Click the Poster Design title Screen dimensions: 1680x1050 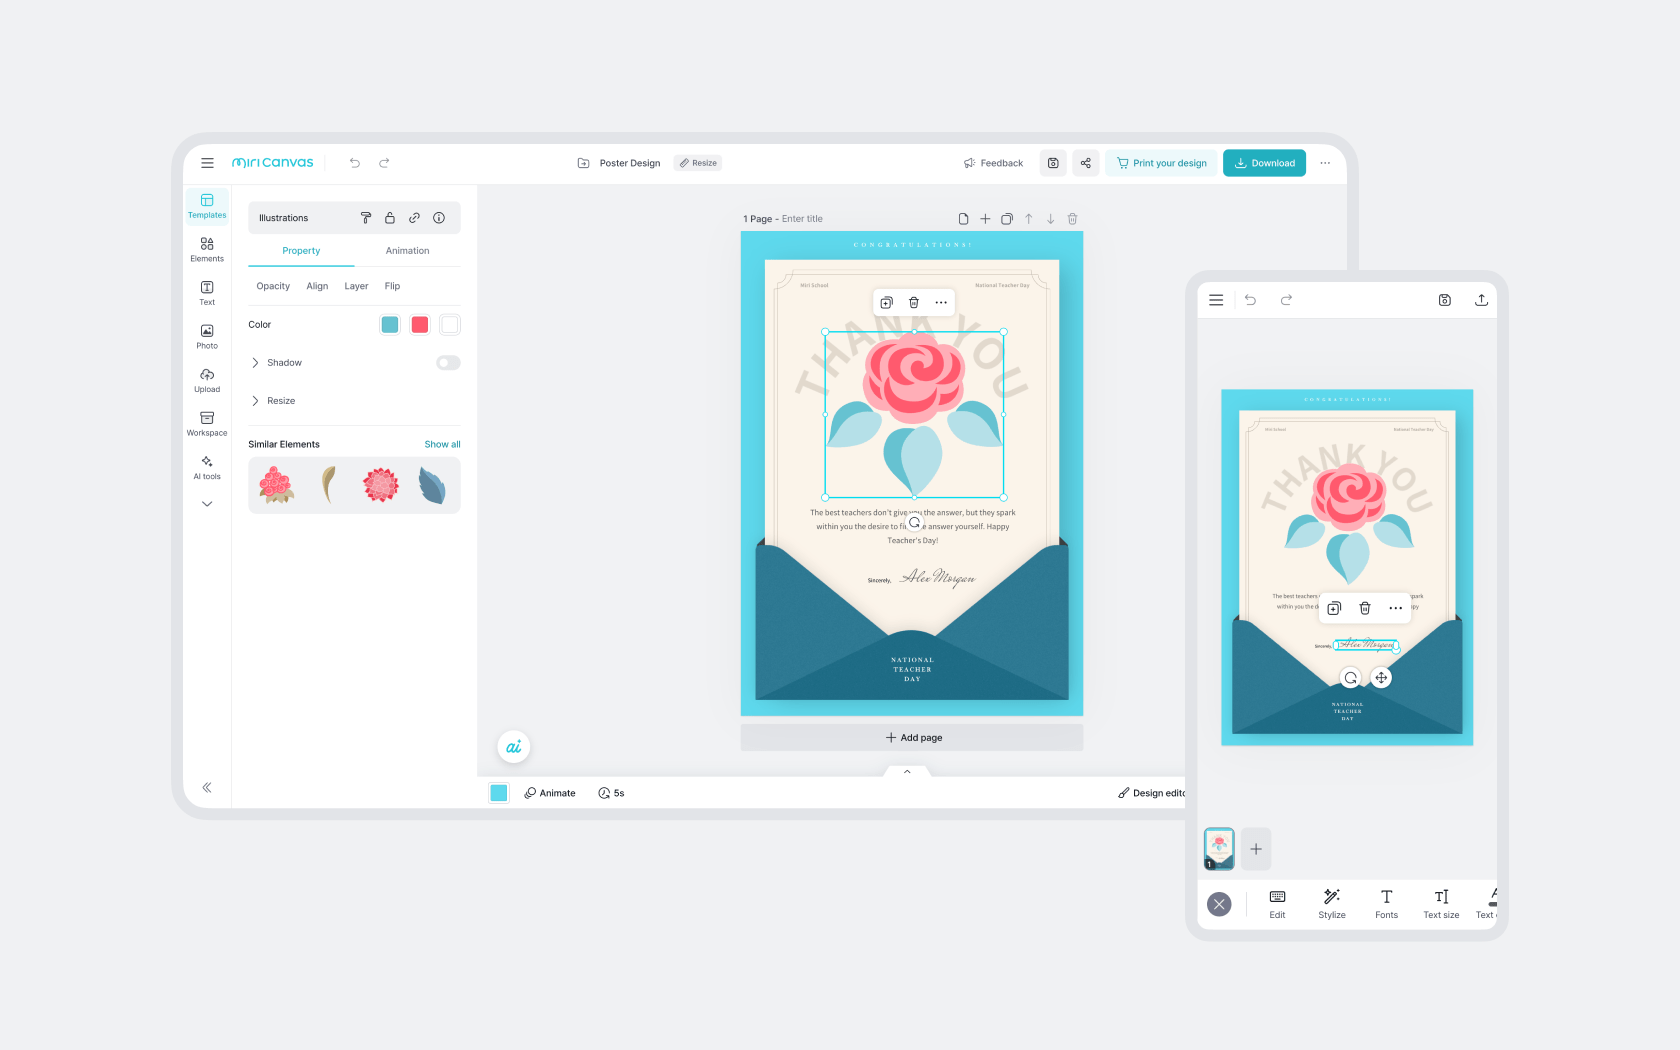(x=630, y=163)
